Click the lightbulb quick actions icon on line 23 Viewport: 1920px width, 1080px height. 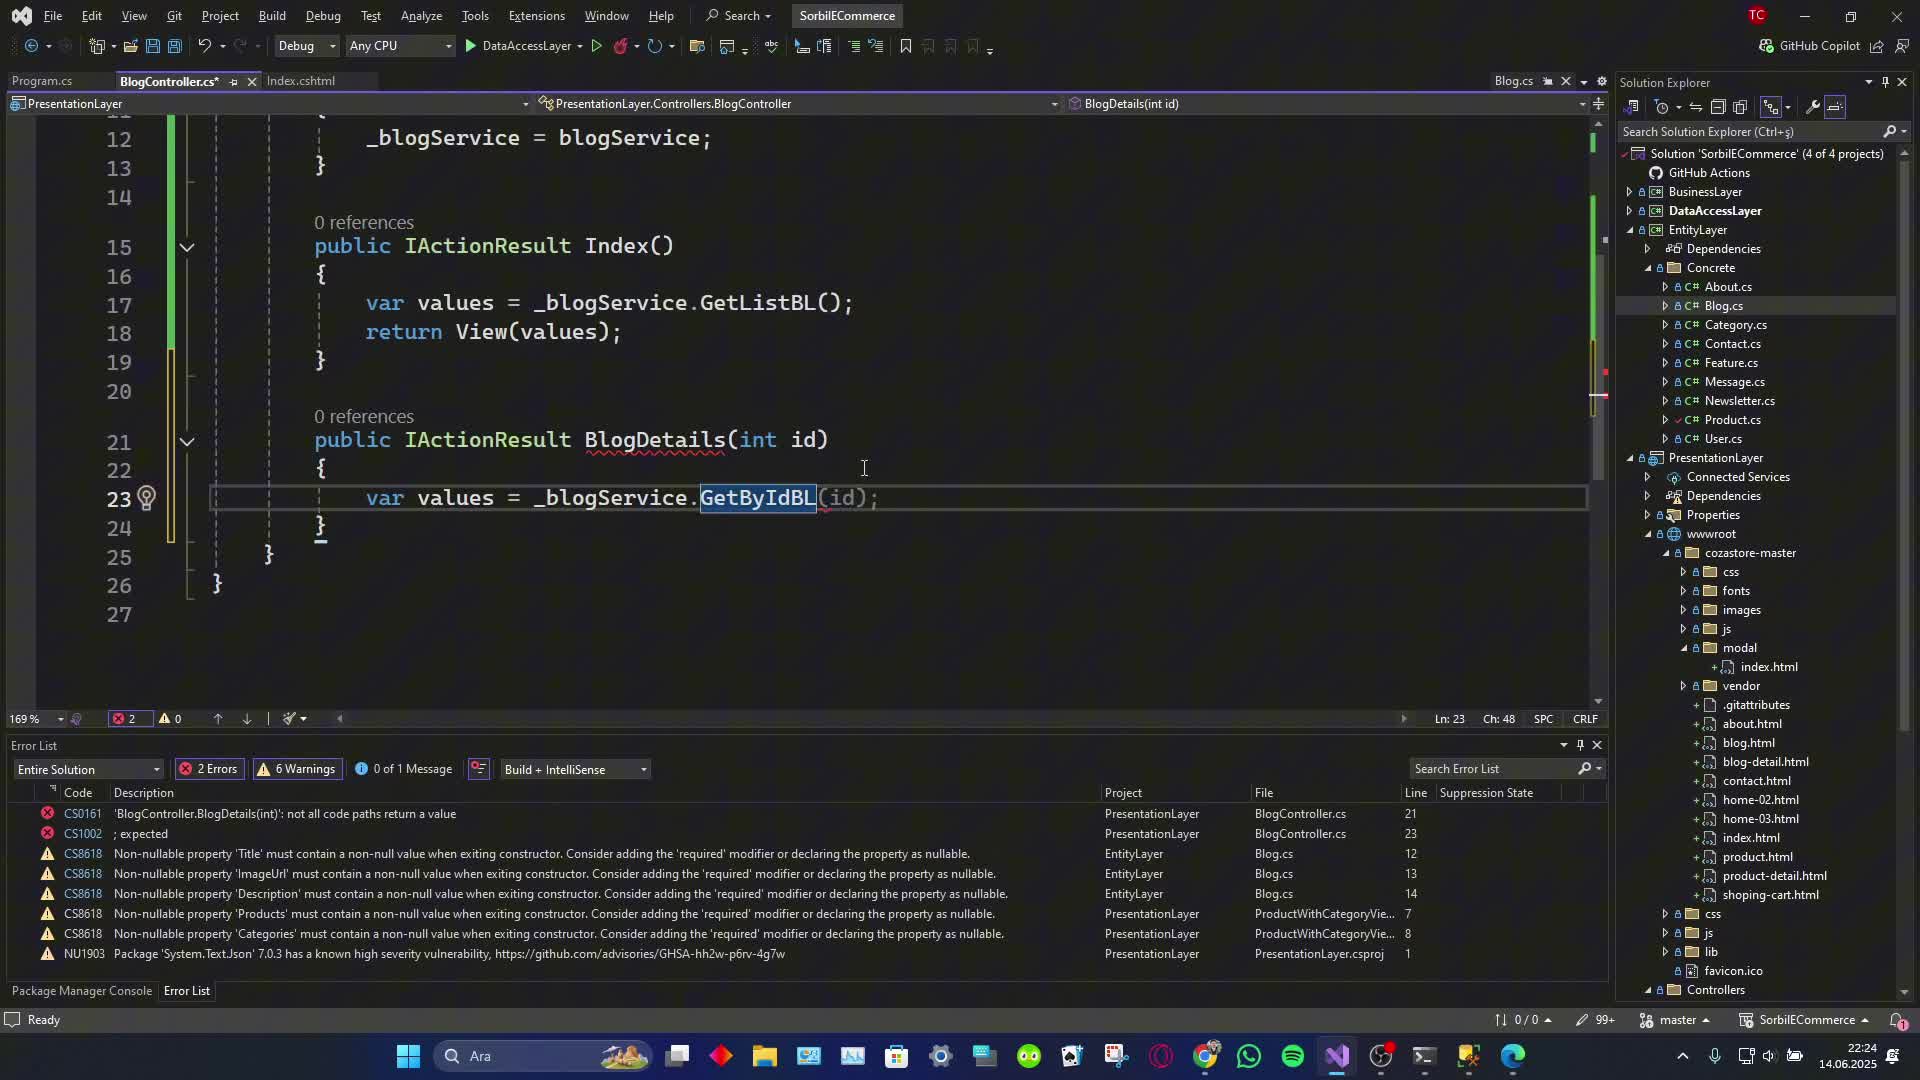146,497
